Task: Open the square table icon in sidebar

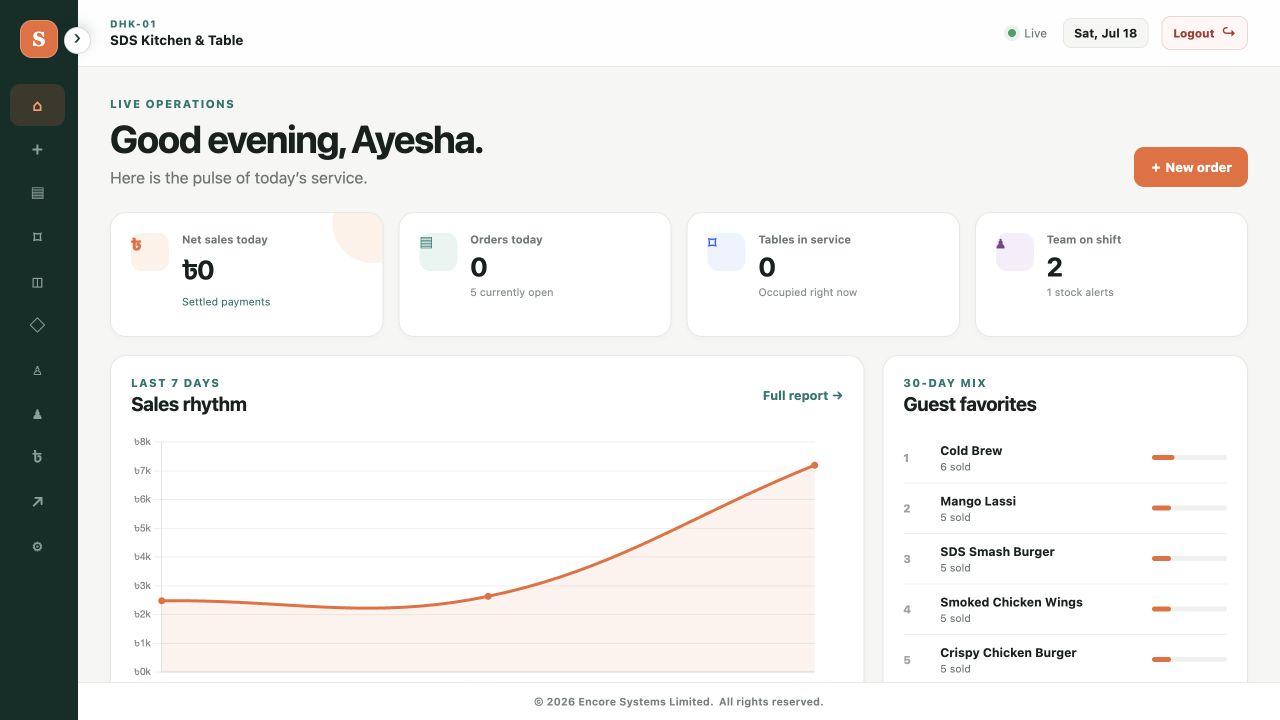Action: pos(38,237)
